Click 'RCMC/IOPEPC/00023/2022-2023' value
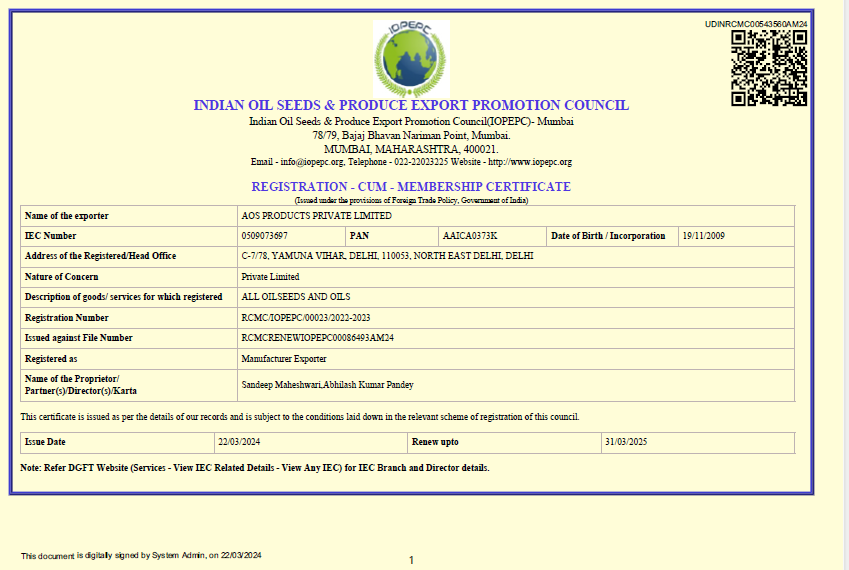 (306, 318)
